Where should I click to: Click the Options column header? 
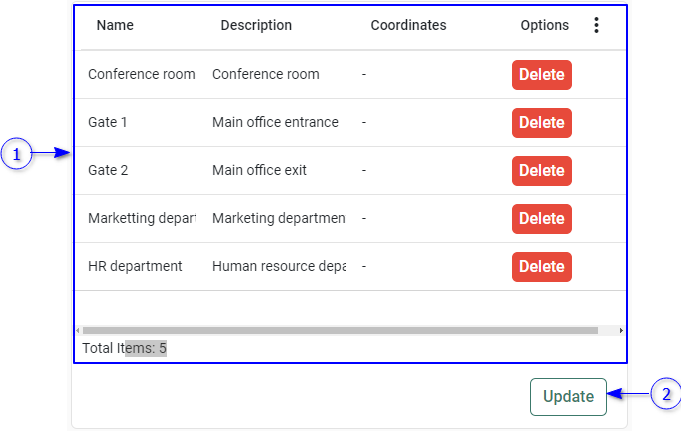coord(544,26)
